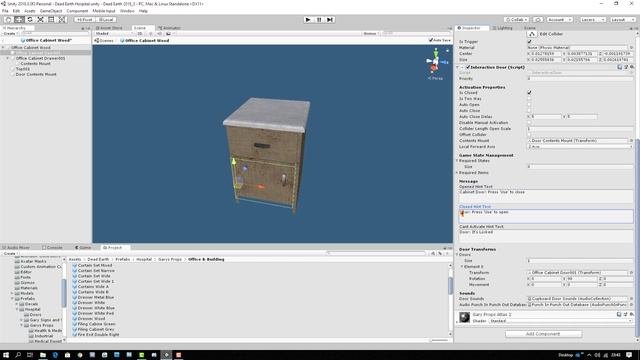This screenshot has height=360, width=640.
Task: Open the Window menu
Action: (127, 11)
